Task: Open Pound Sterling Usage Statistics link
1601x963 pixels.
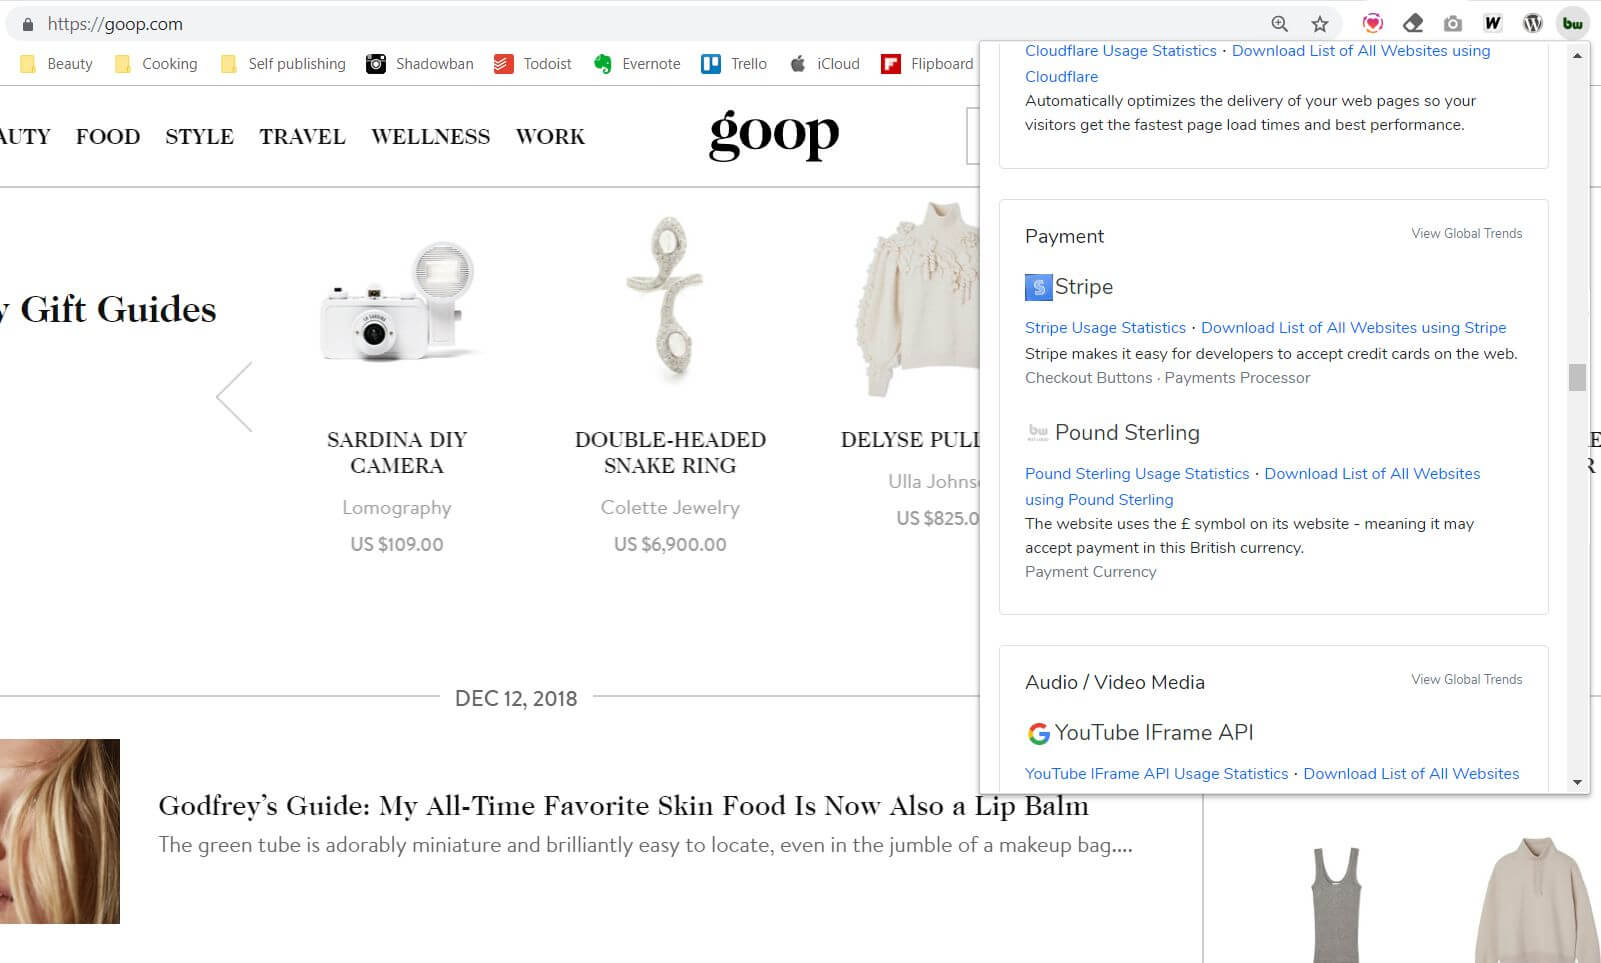Action: click(1137, 474)
